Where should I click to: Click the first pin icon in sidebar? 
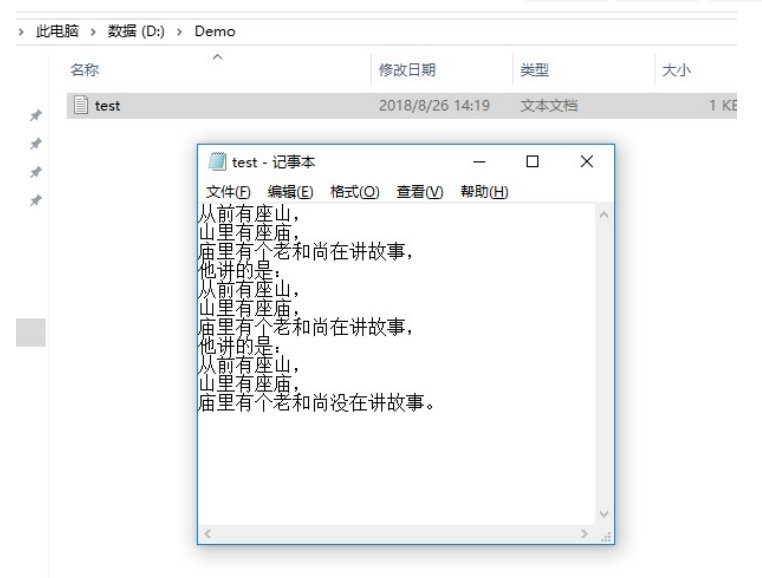pos(35,115)
